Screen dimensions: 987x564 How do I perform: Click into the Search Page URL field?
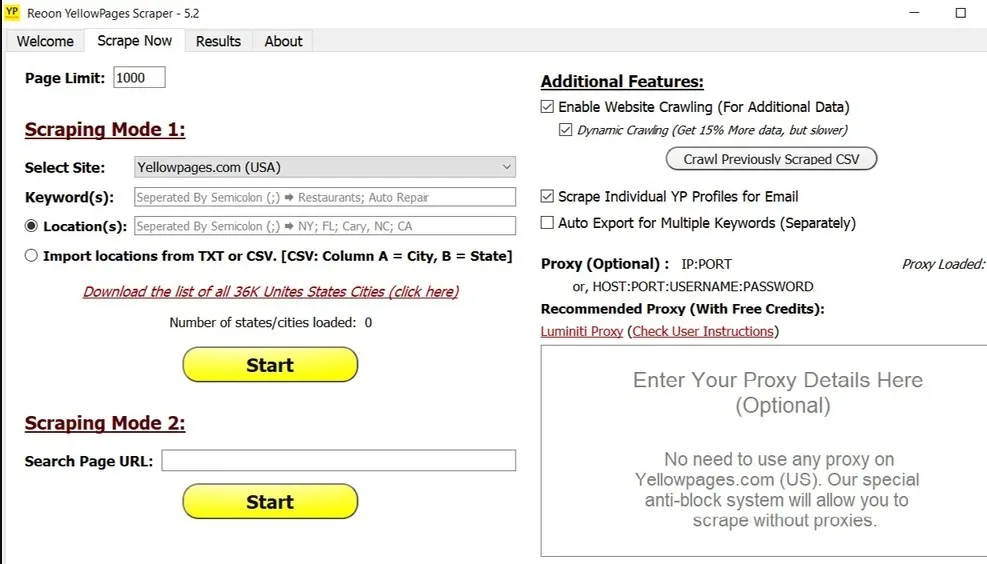click(338, 461)
